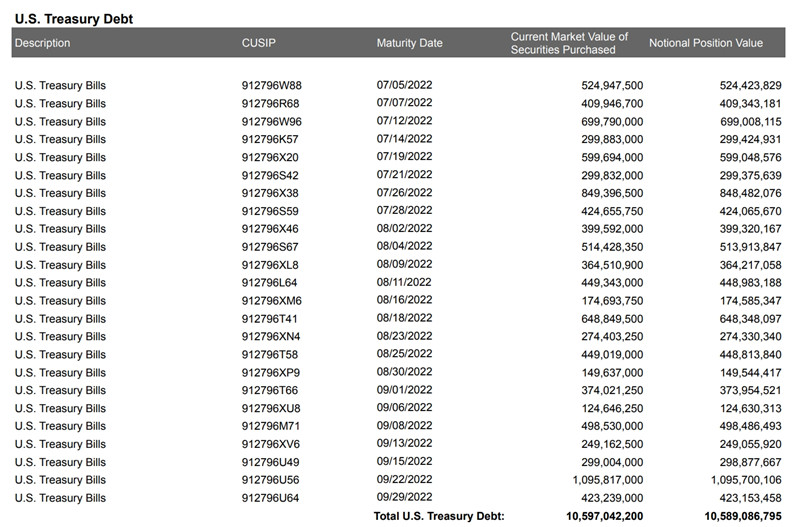Click the U.S. Treasury Debt title
This screenshot has height=527, width=800.
coord(73,19)
